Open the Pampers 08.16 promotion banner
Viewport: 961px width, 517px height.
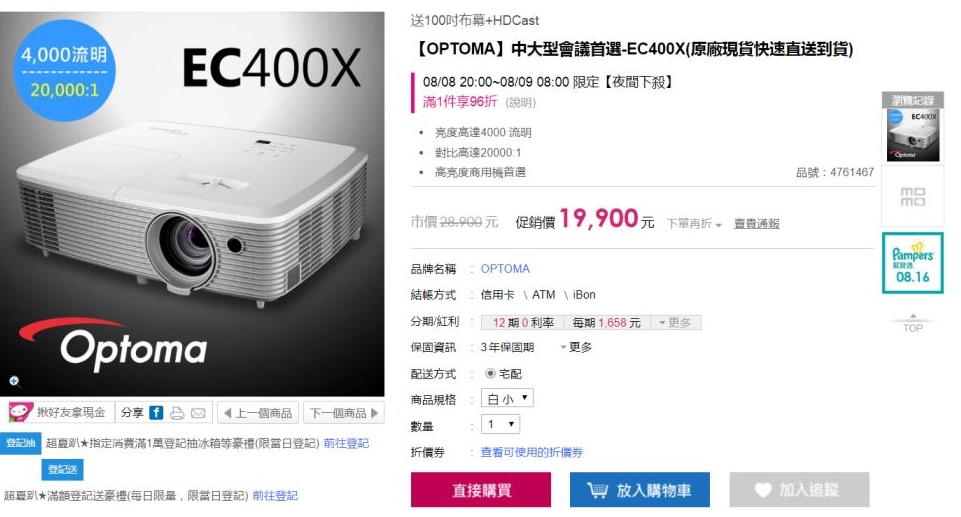coord(913,263)
